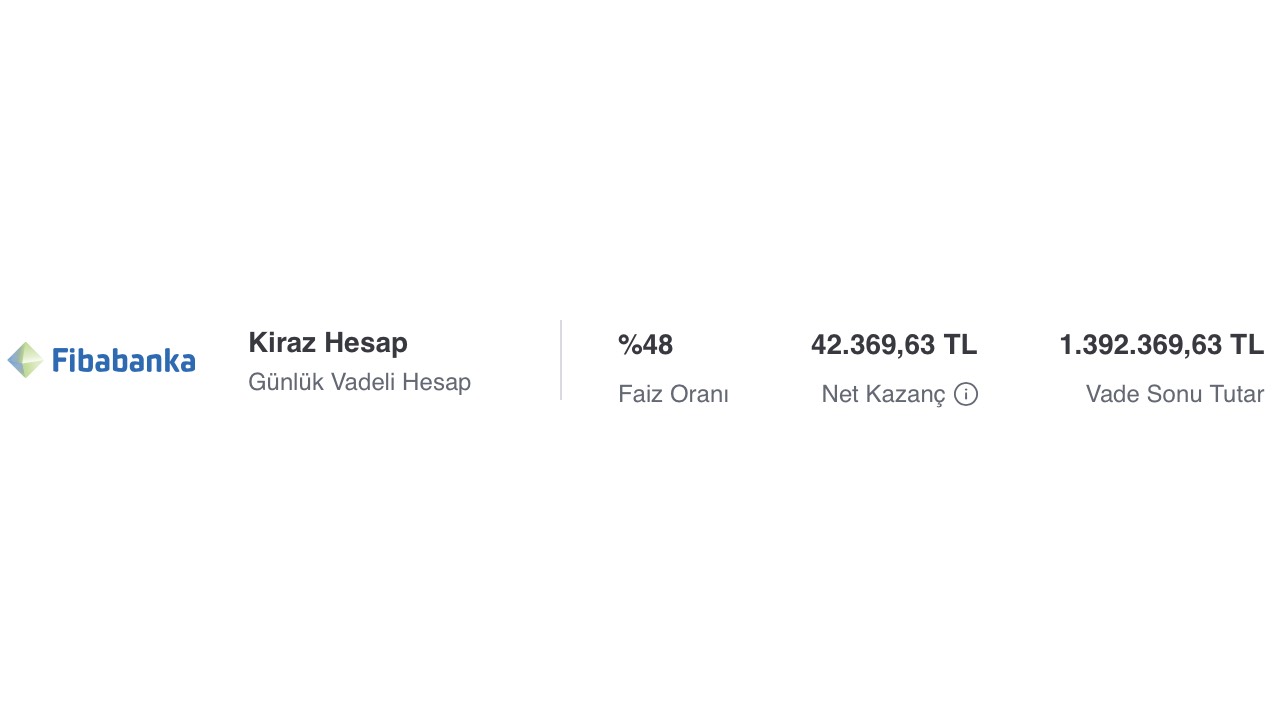Select the Faiz Oranı label
The height and width of the screenshot is (720, 1280).
click(673, 394)
